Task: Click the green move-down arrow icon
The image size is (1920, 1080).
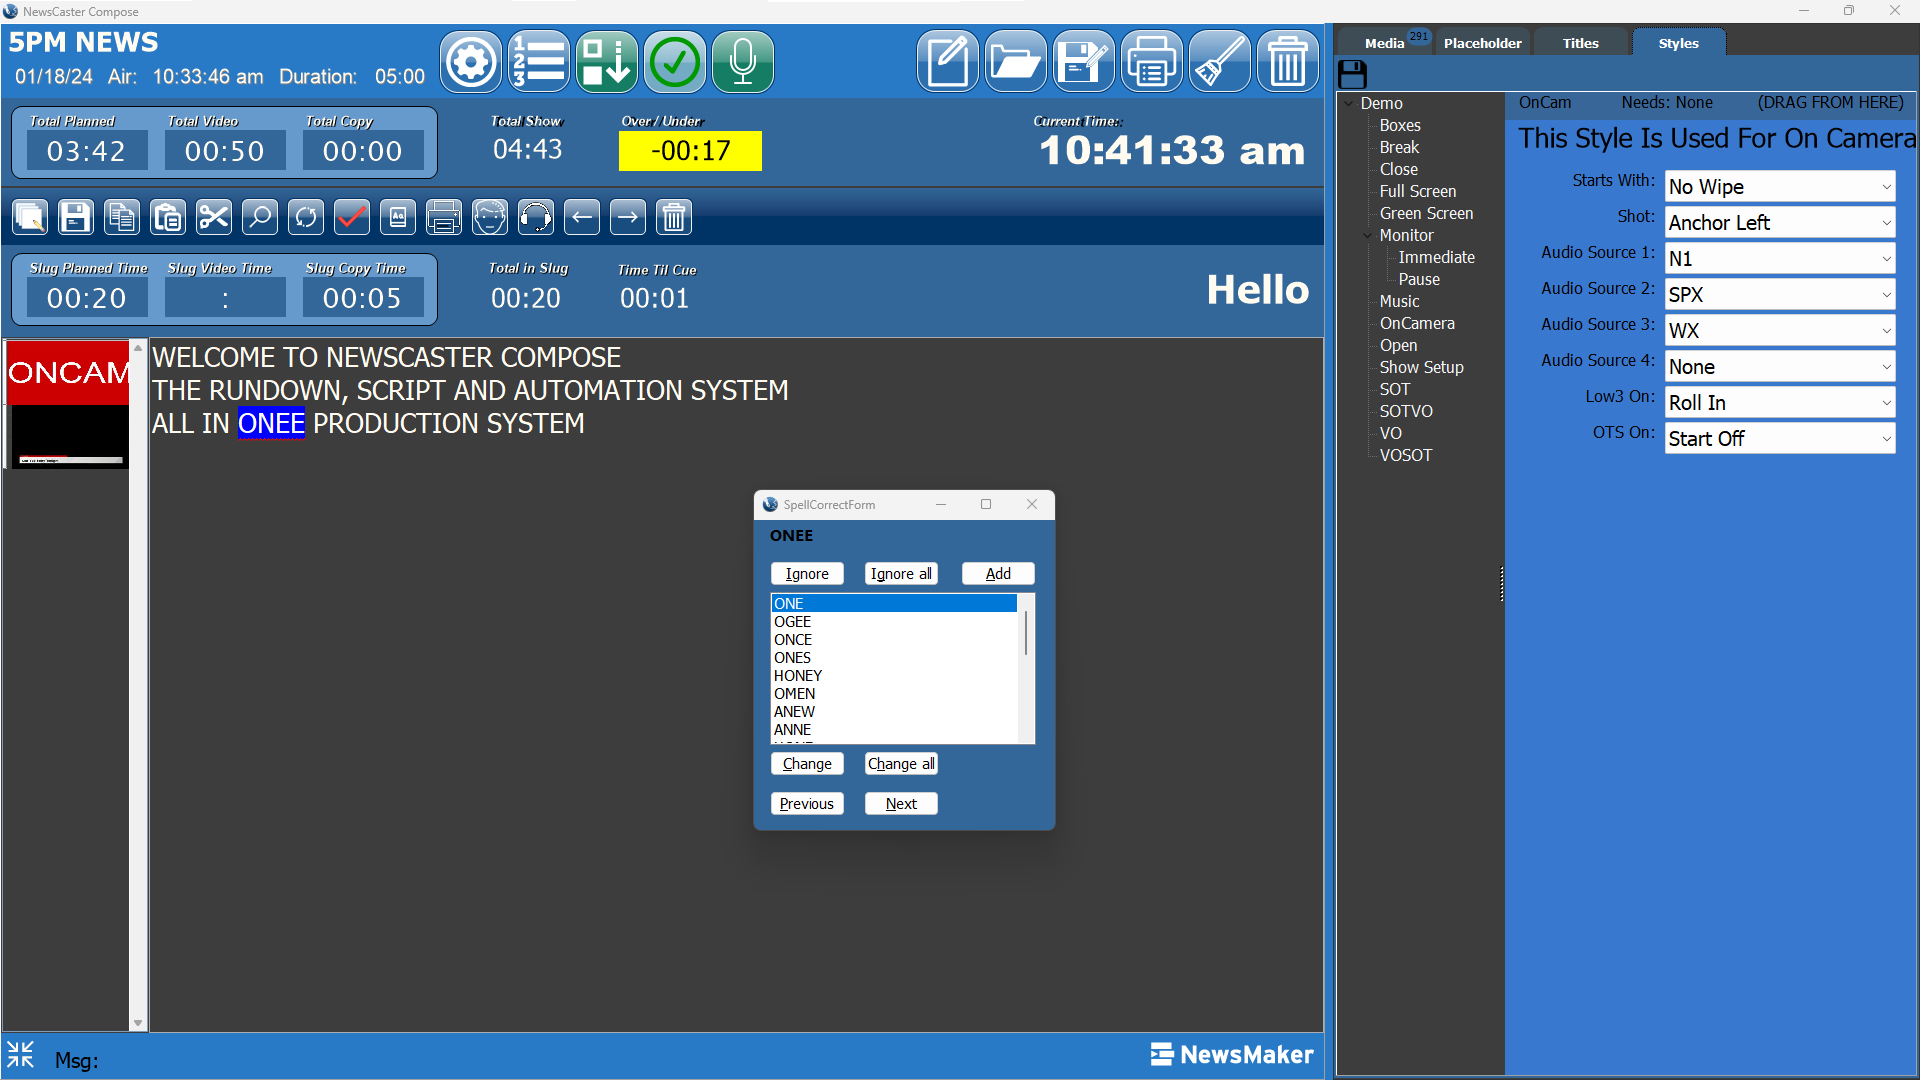Action: tap(607, 62)
